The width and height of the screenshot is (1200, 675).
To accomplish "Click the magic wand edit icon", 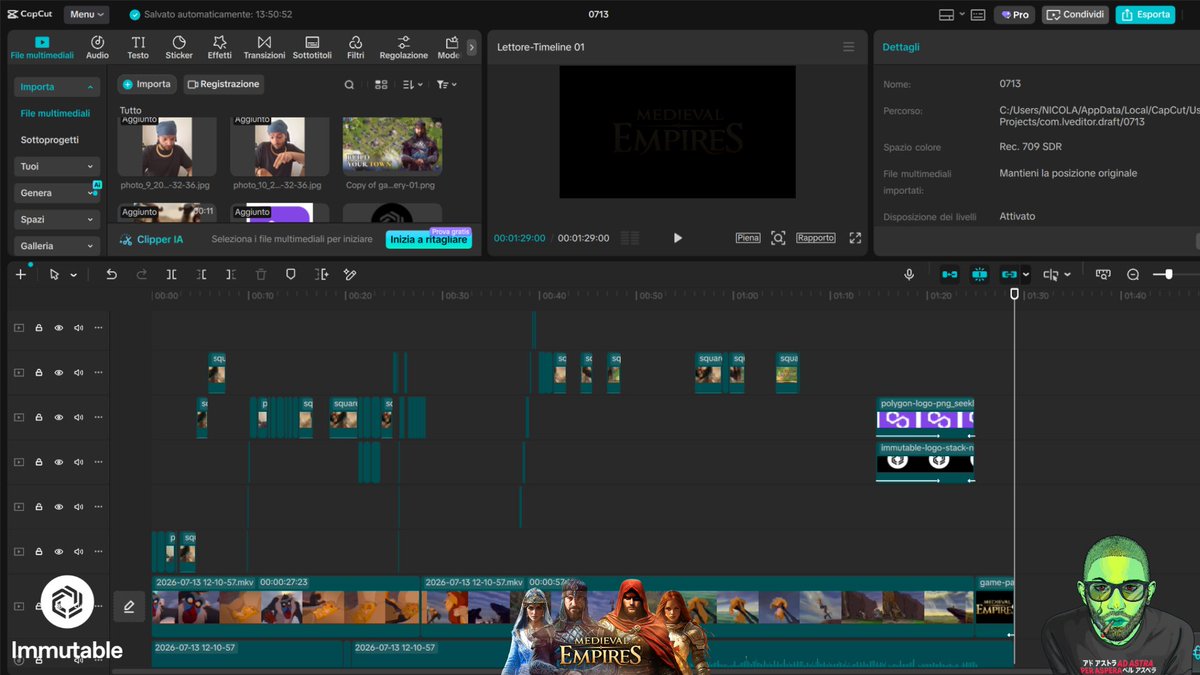I will (350, 274).
